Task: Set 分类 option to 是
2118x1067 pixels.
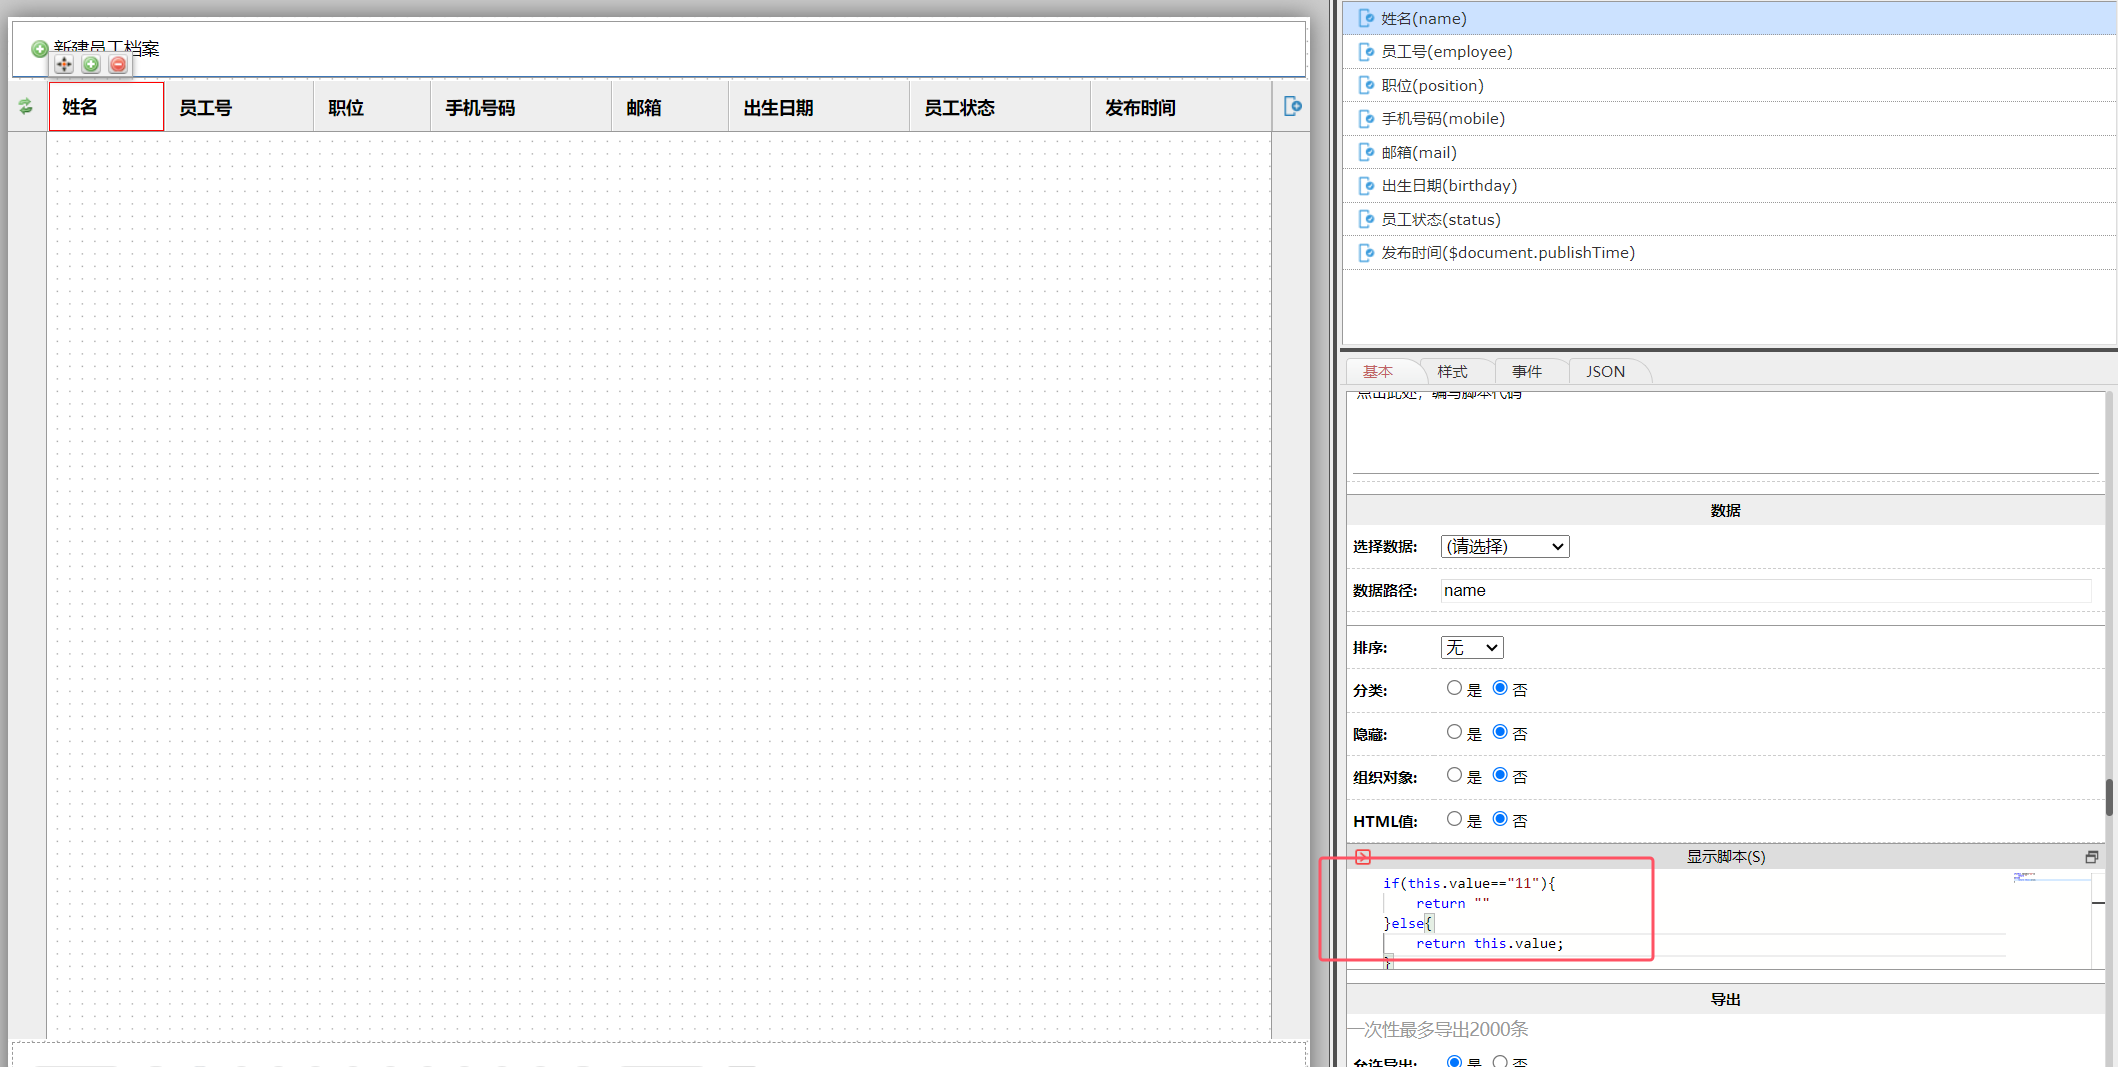Action: pos(1454,688)
